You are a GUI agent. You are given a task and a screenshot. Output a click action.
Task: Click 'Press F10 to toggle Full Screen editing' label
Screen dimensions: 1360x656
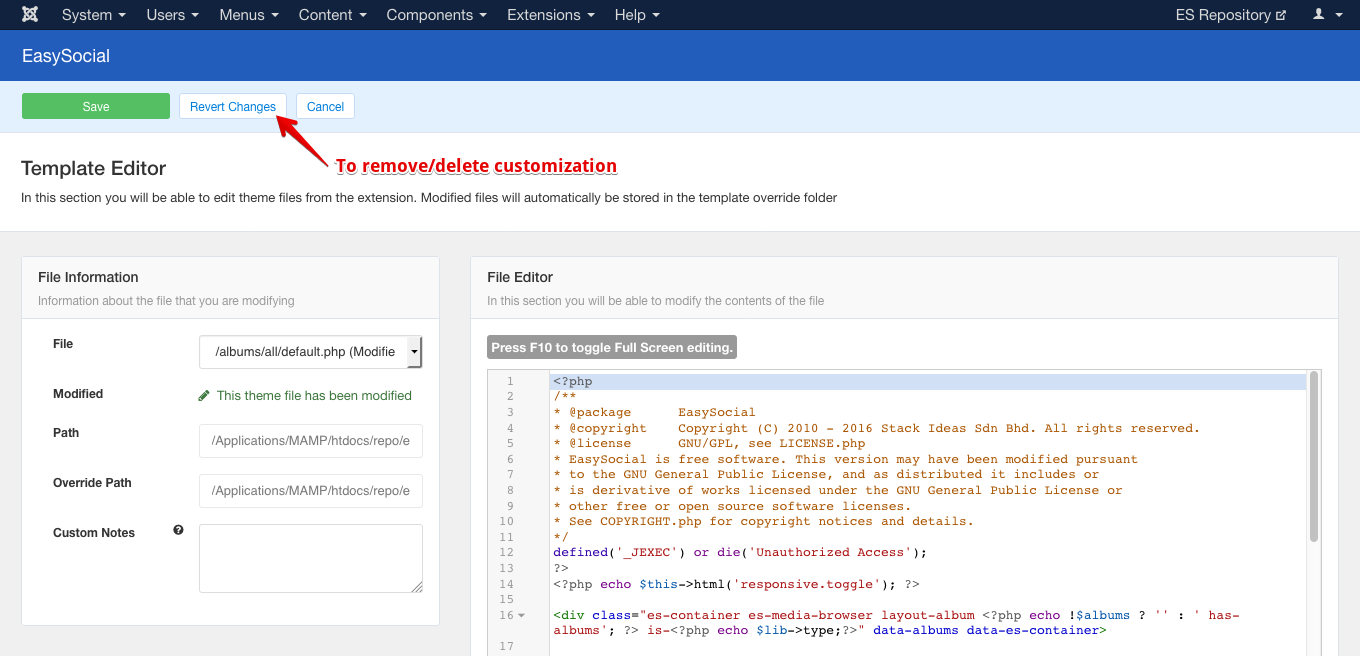pyautogui.click(x=612, y=348)
